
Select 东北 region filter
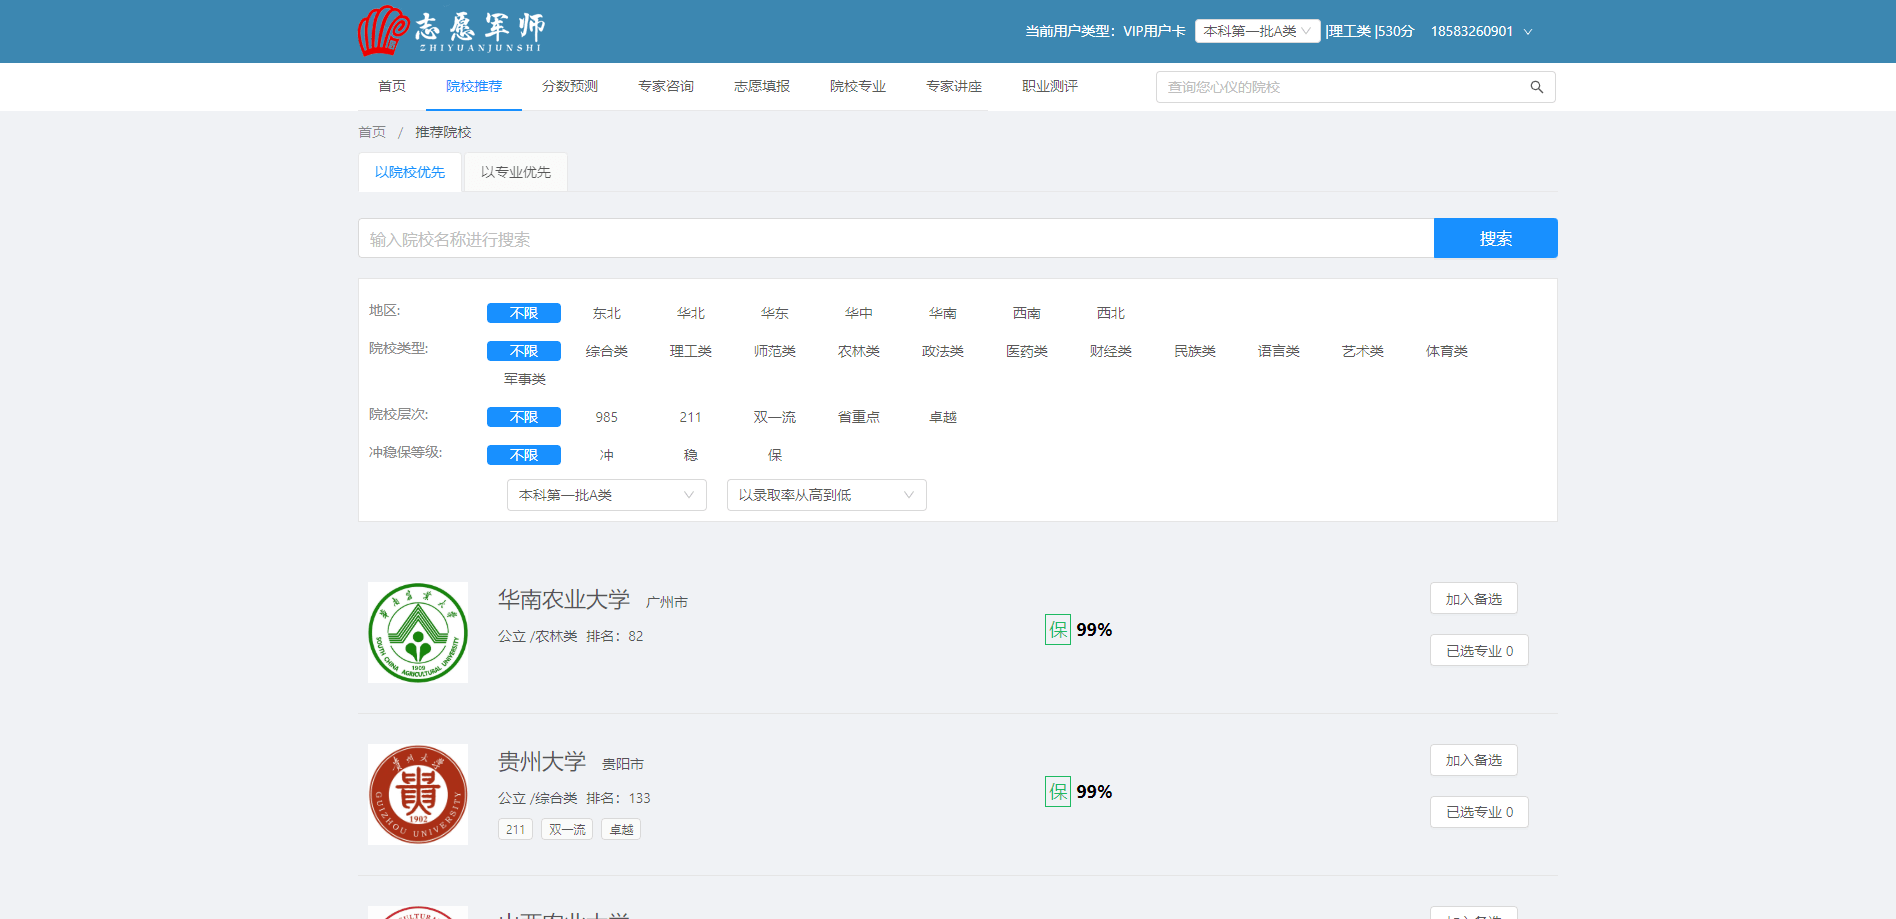pos(607,313)
